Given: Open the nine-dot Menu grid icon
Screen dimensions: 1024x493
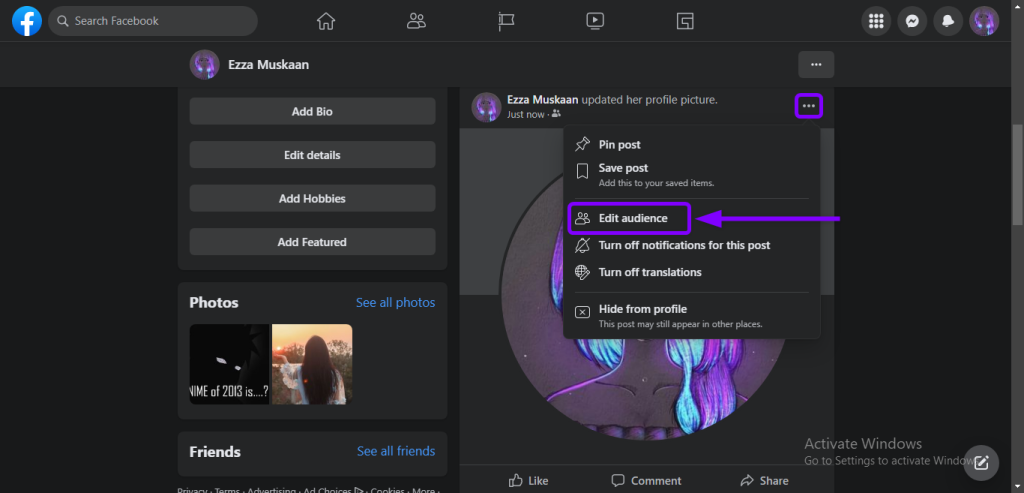Looking at the screenshot, I should (x=876, y=21).
